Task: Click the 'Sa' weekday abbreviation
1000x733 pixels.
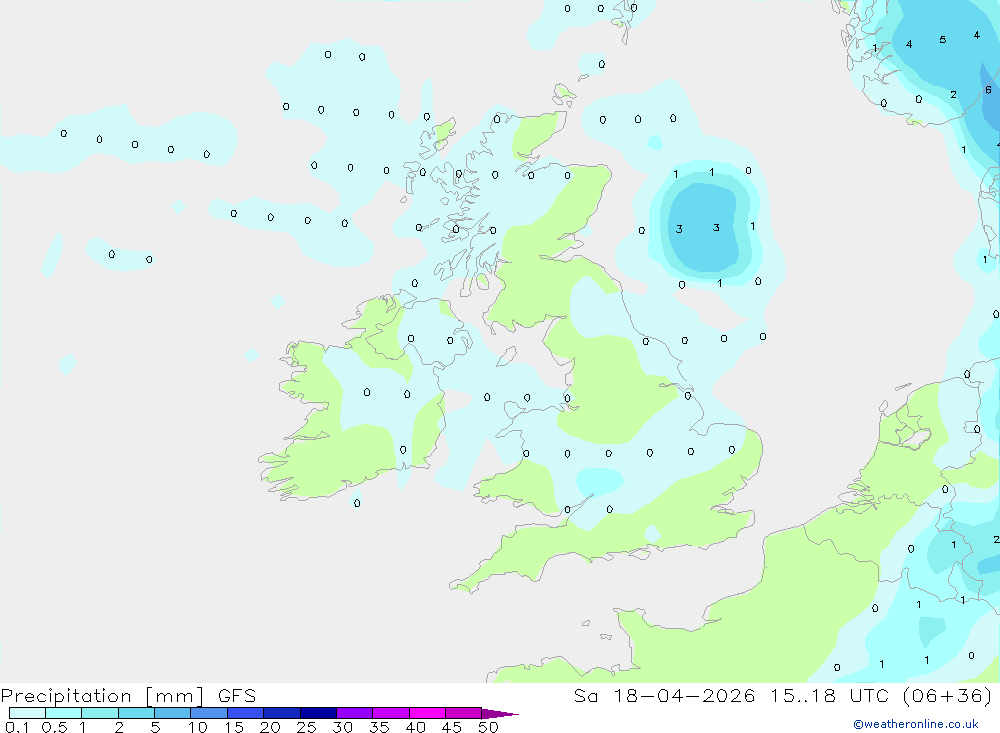Action: 585,695
